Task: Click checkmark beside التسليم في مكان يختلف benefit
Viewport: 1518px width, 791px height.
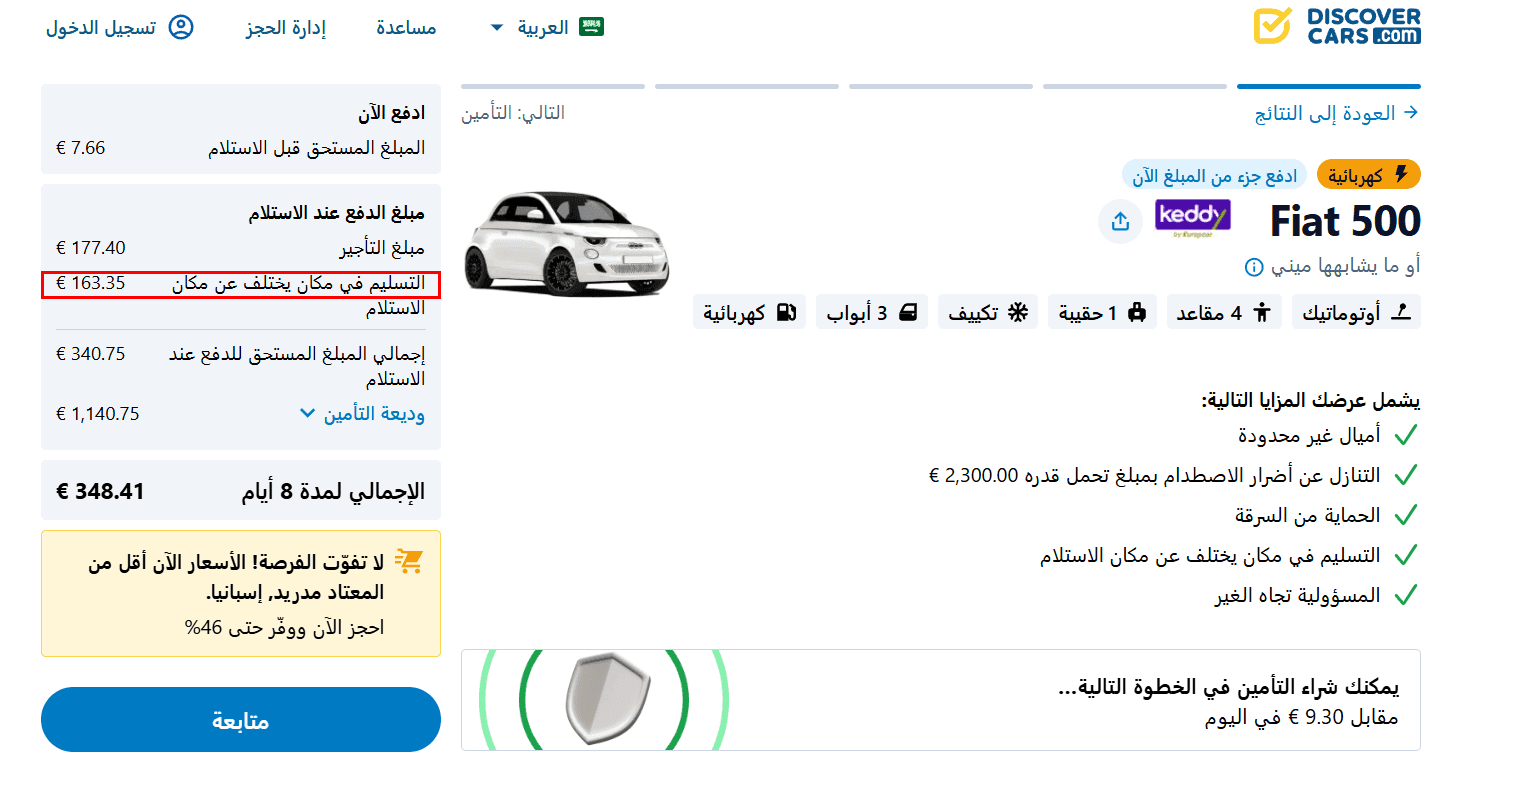Action: pyautogui.click(x=1406, y=555)
